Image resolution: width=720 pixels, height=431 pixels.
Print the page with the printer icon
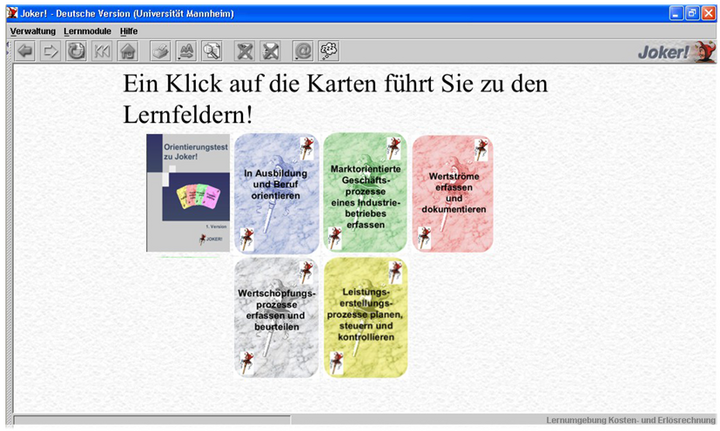160,51
